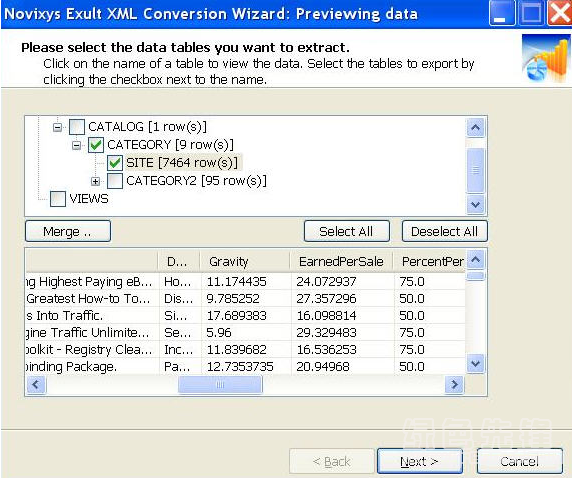This screenshot has height=478, width=572.
Task: Select the 'Pa...' description cell
Action: (x=180, y=366)
